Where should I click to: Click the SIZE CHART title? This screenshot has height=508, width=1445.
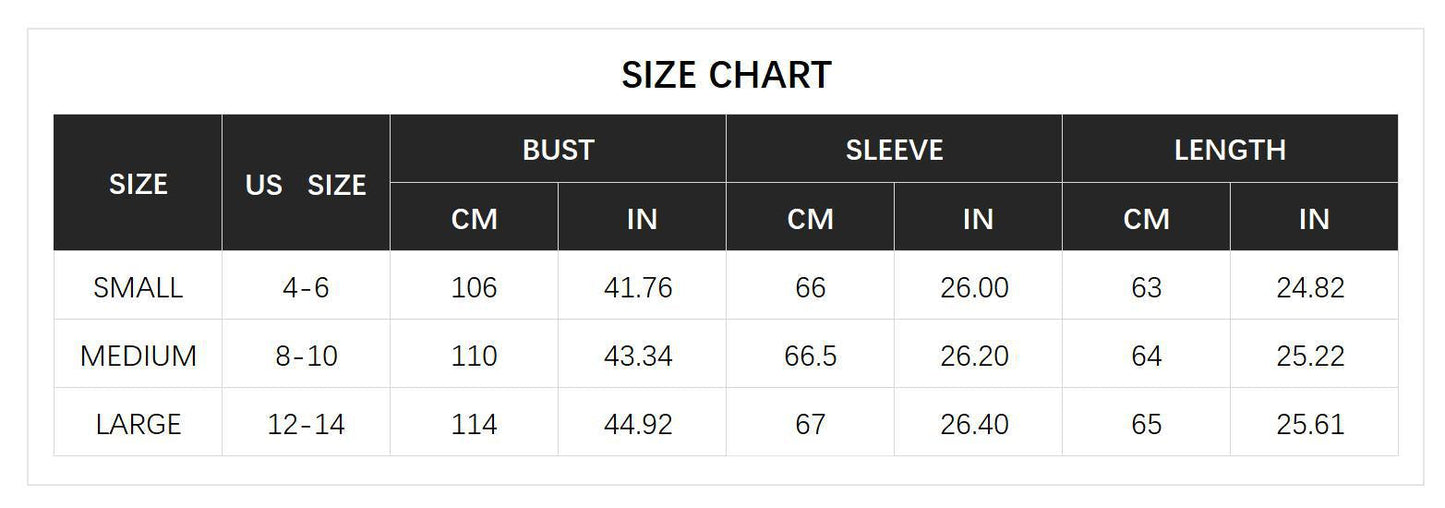tap(726, 75)
